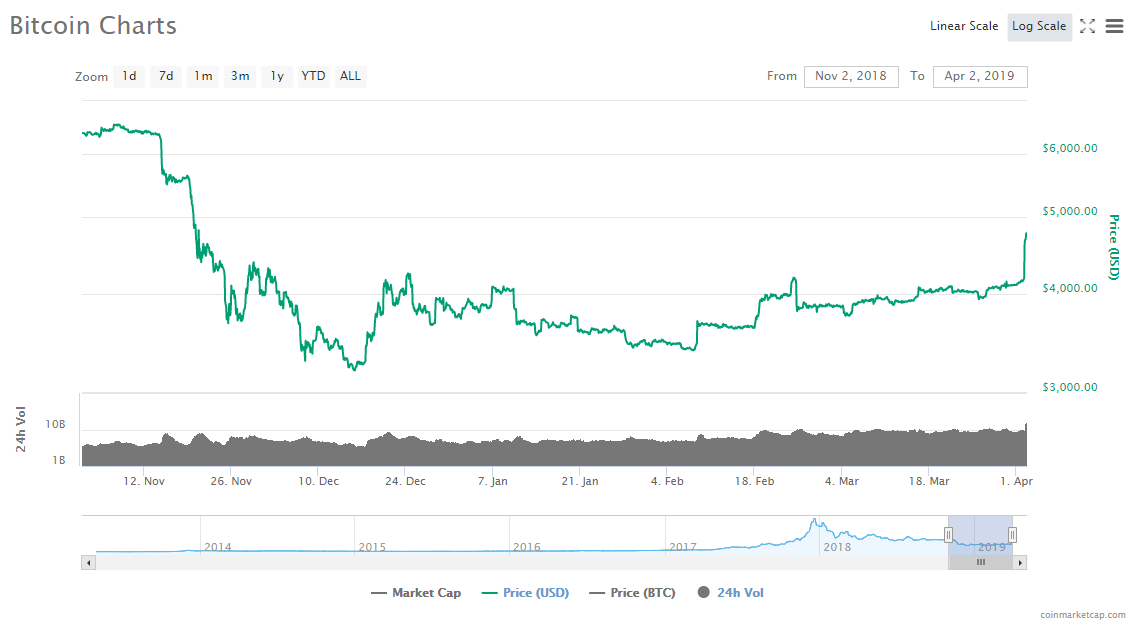Set zoom range to 7d

166,76
